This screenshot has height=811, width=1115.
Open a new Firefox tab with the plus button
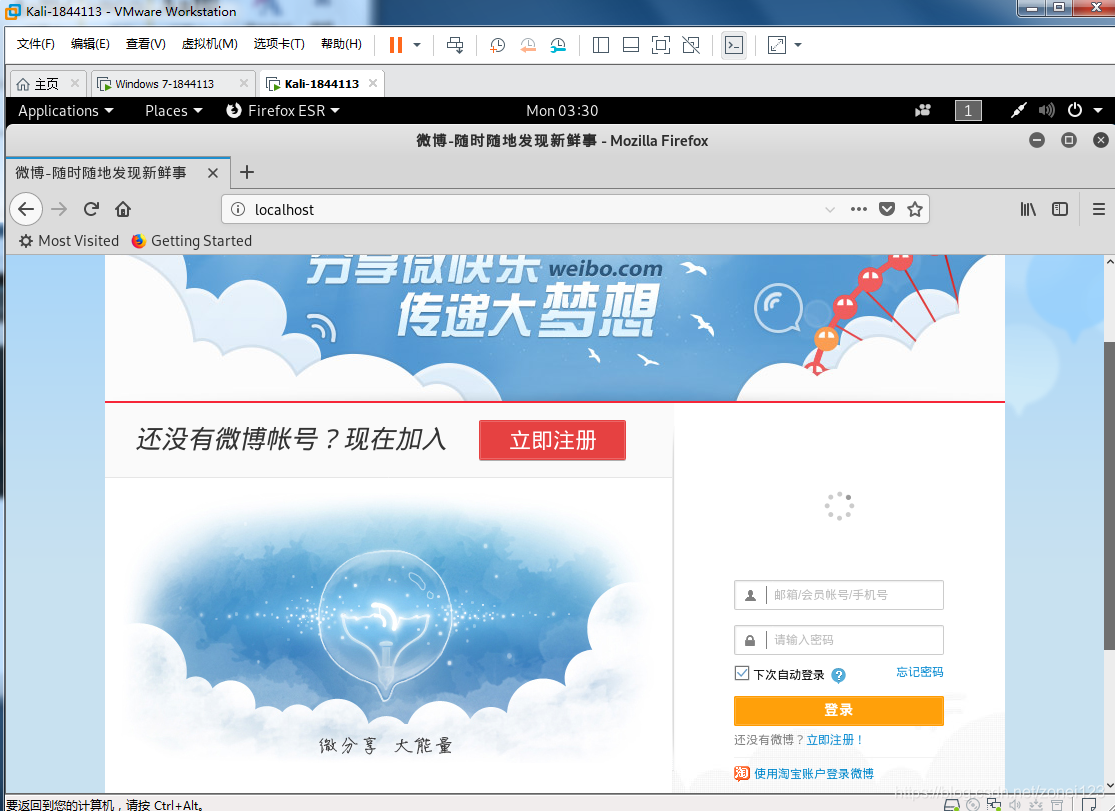pyautogui.click(x=247, y=172)
